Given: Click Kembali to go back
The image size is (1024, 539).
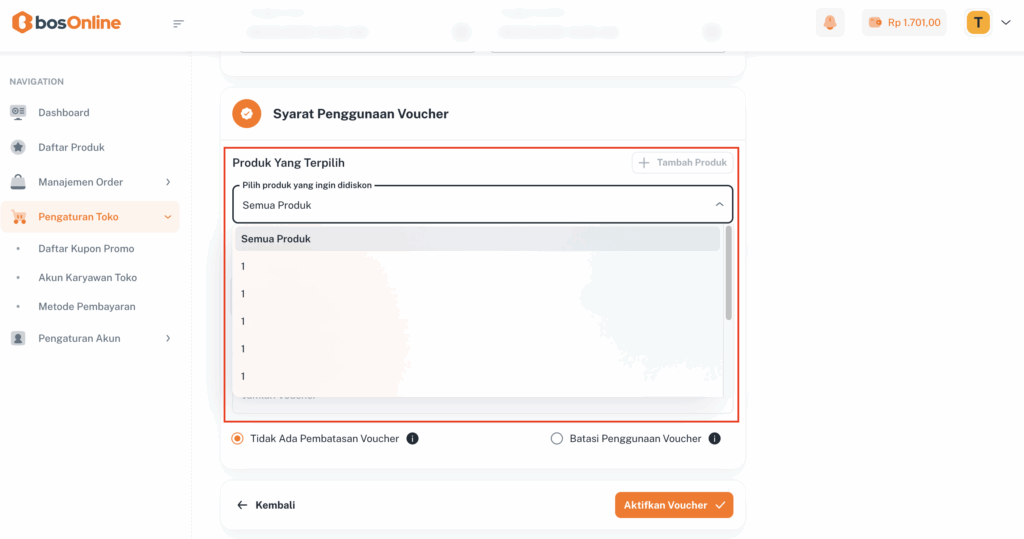Looking at the screenshot, I should pyautogui.click(x=266, y=505).
